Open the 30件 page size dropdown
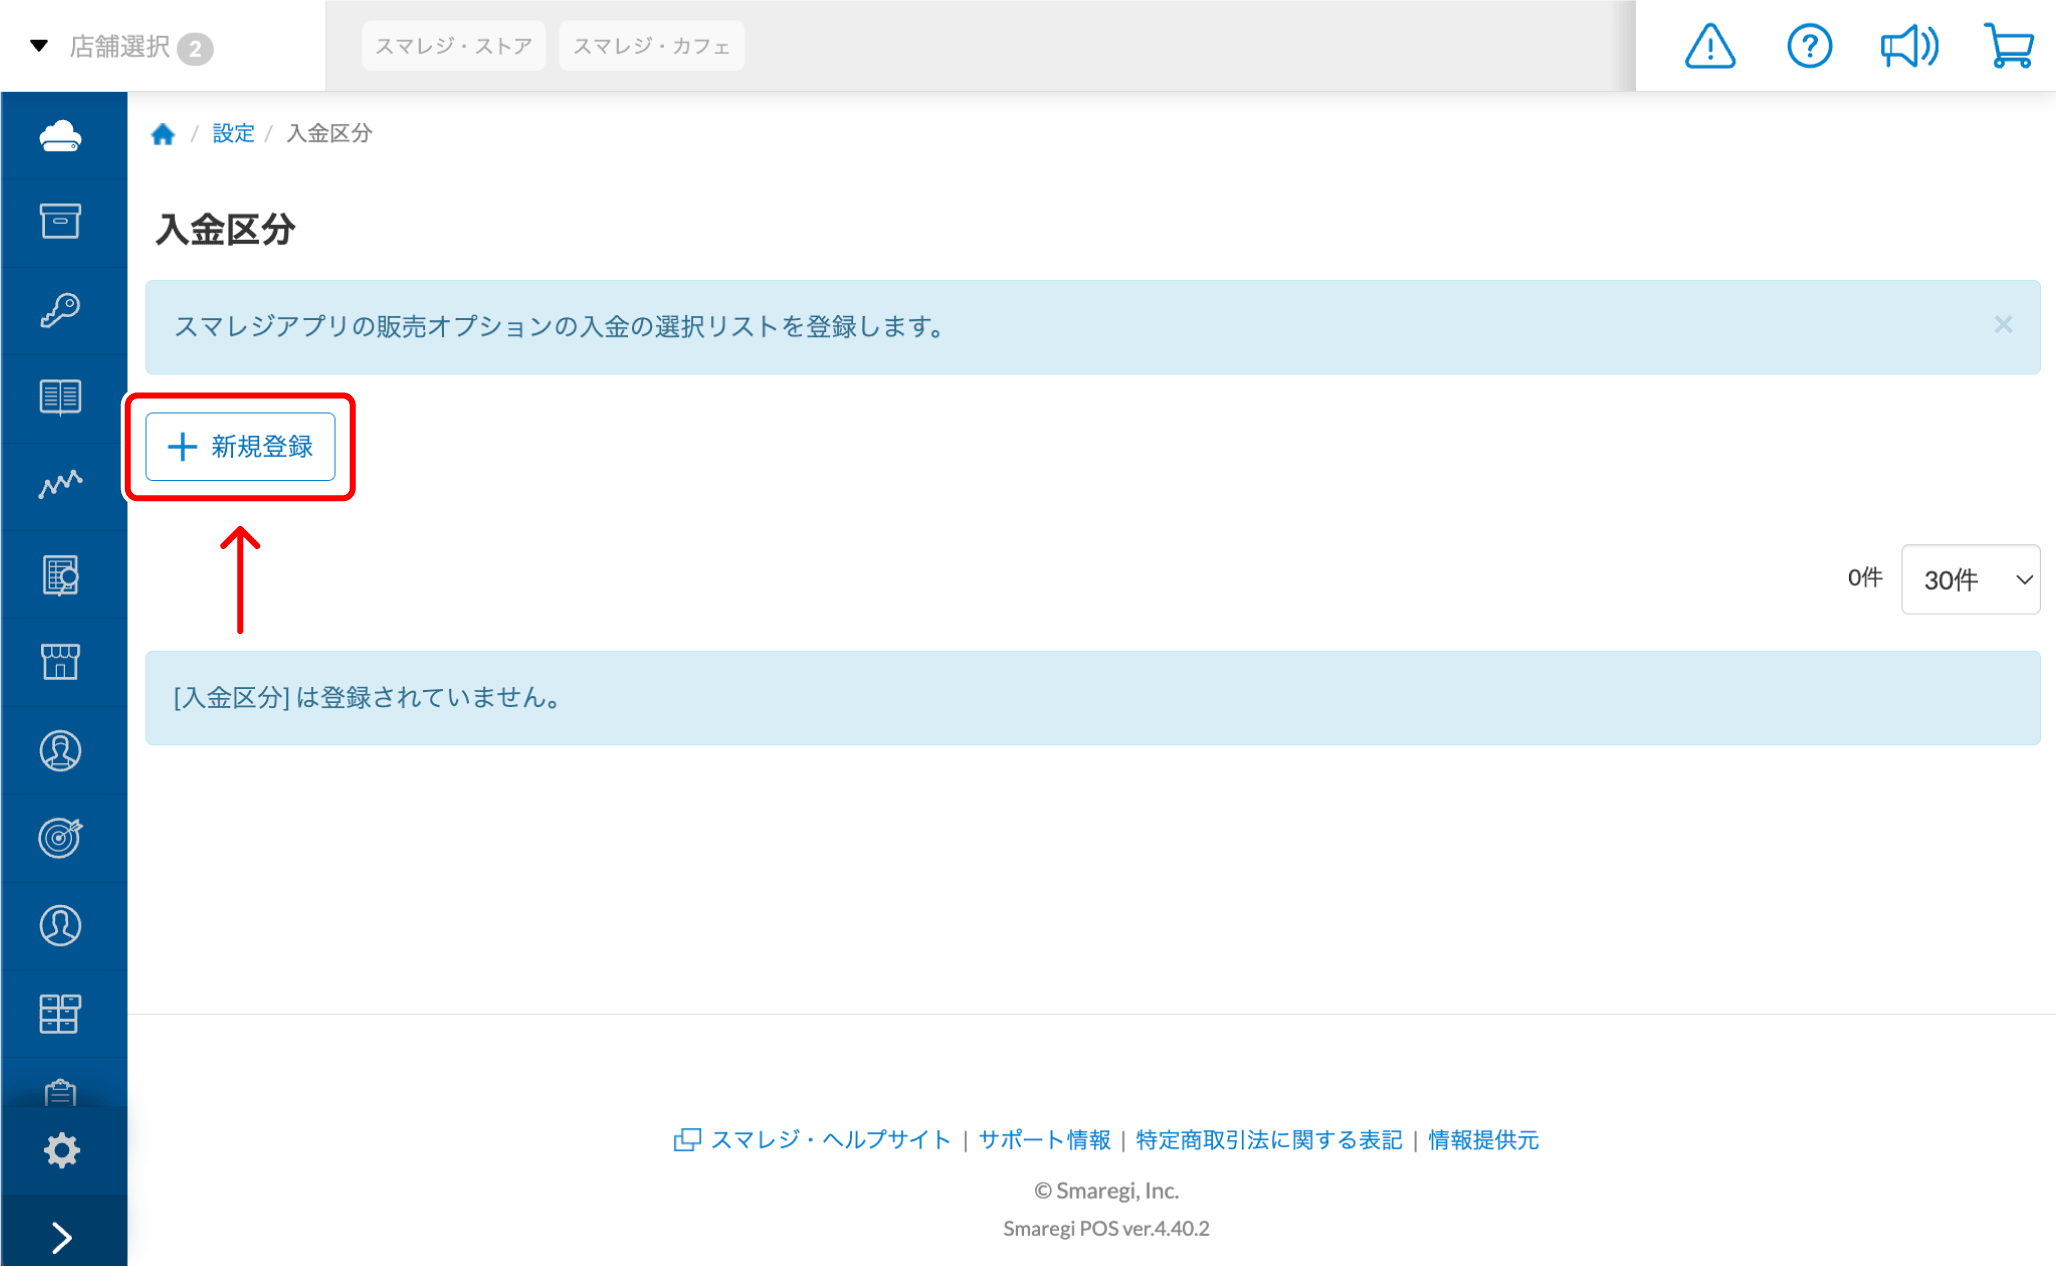This screenshot has width=2056, height=1266. (1970, 579)
